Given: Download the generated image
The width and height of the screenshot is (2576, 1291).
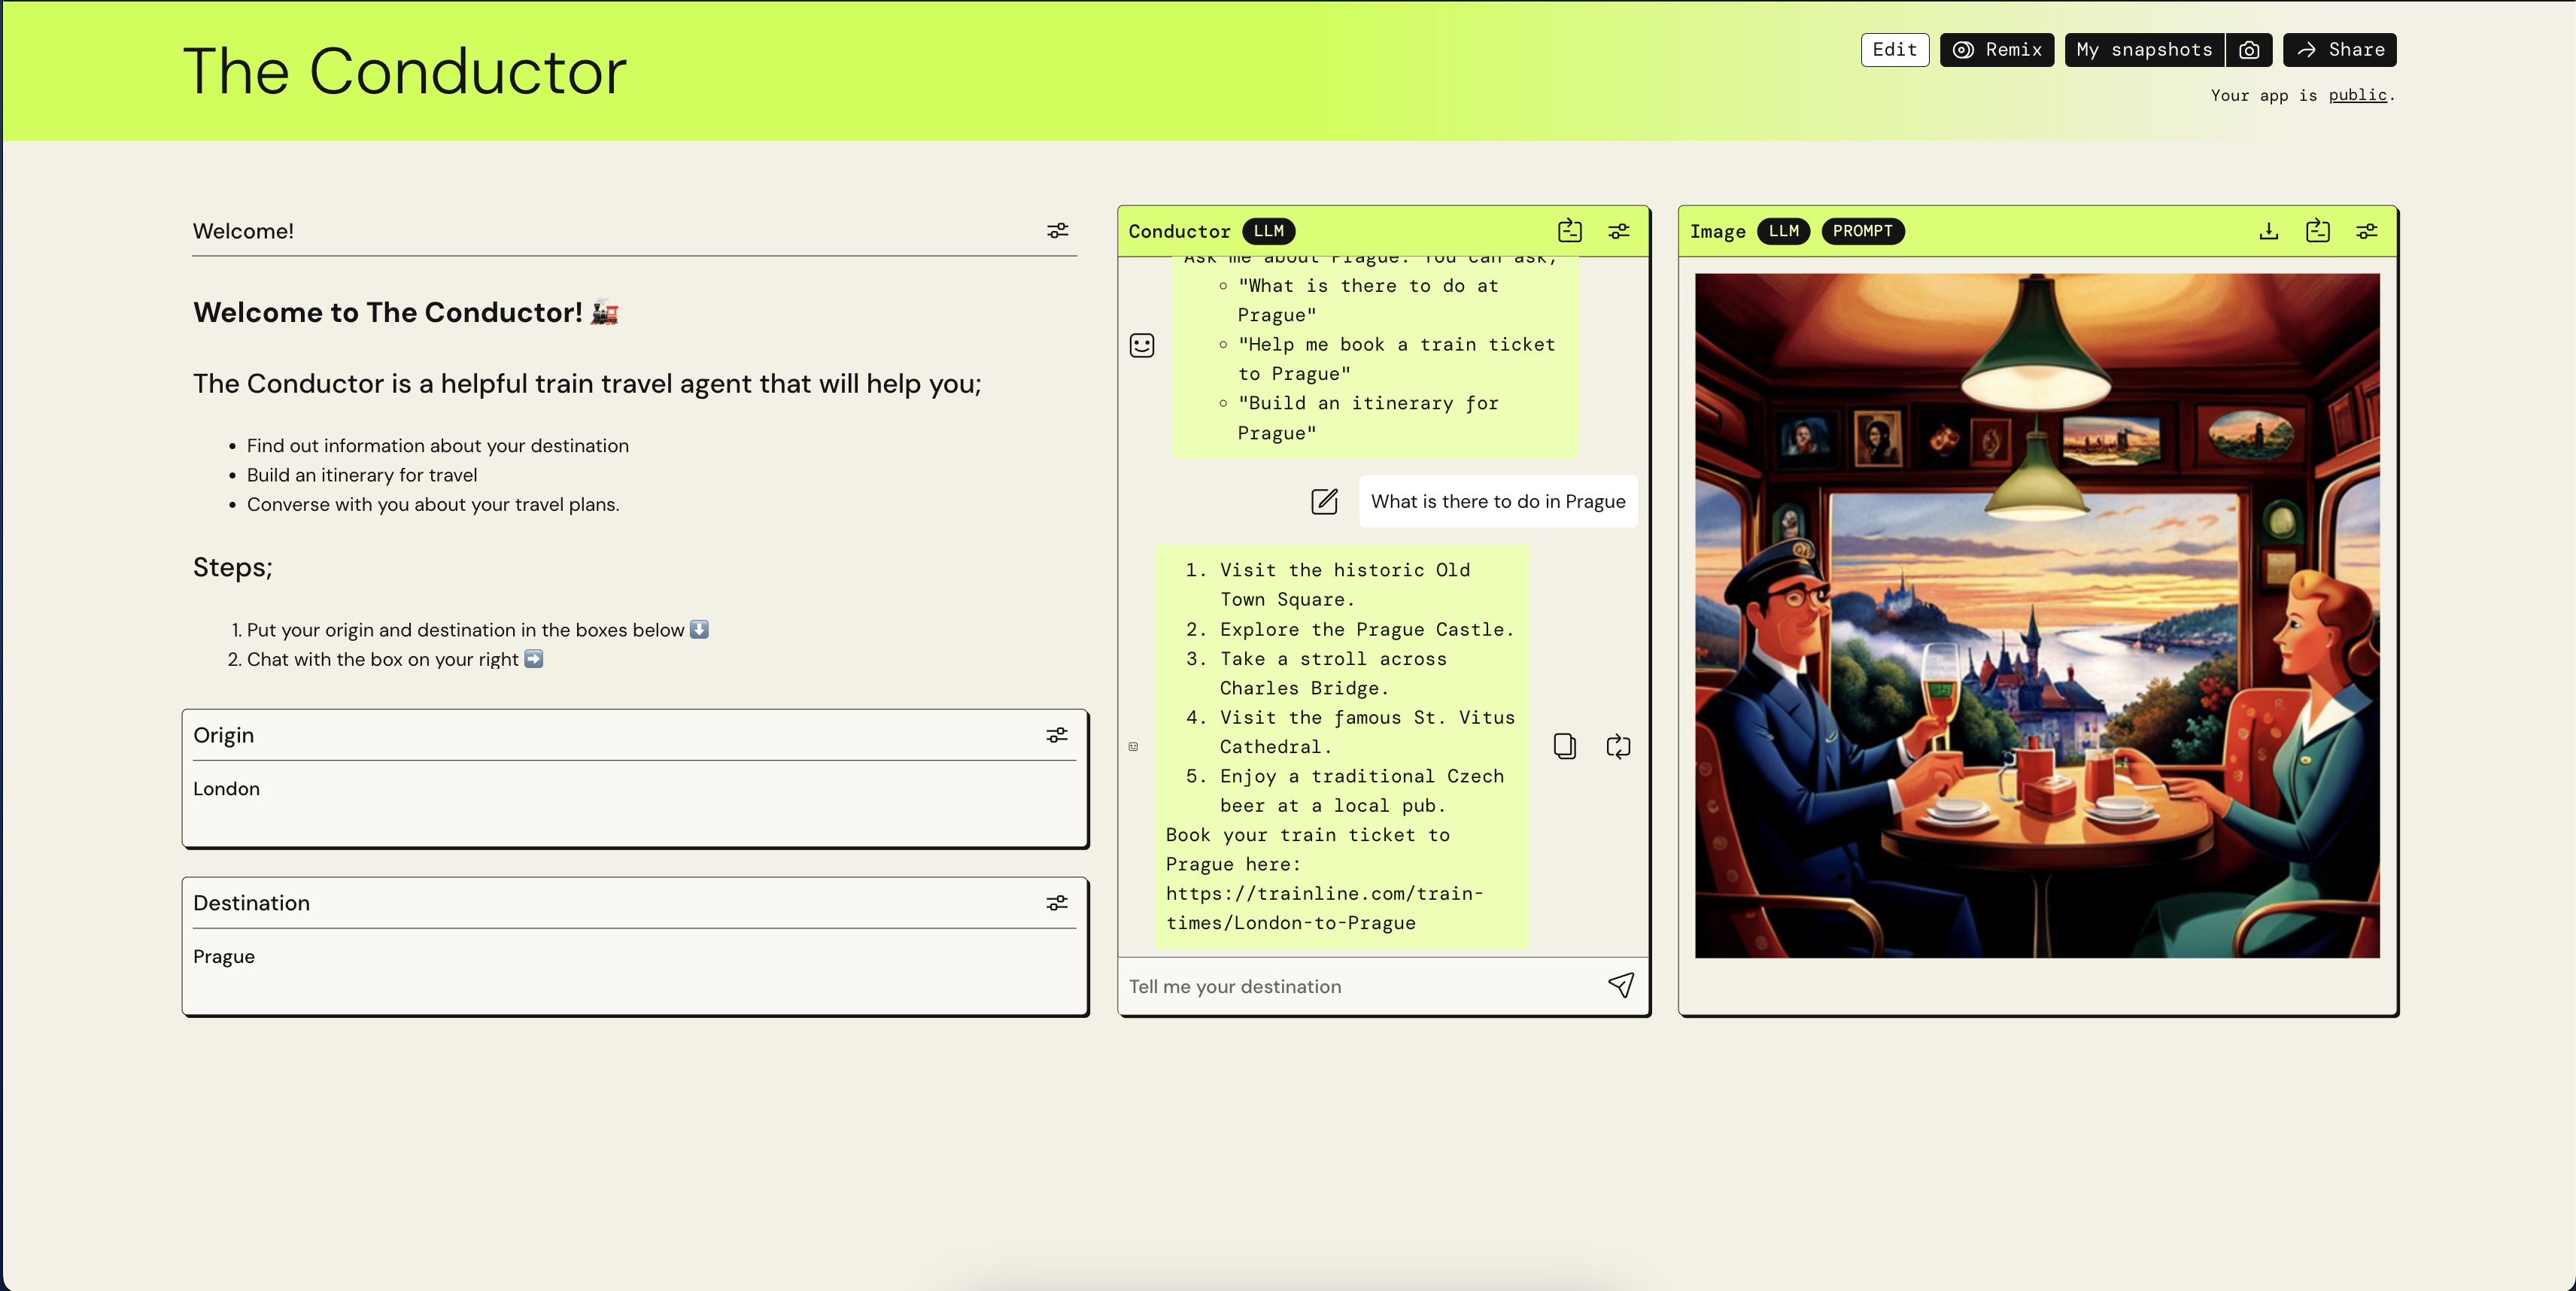Looking at the screenshot, I should 2268,231.
